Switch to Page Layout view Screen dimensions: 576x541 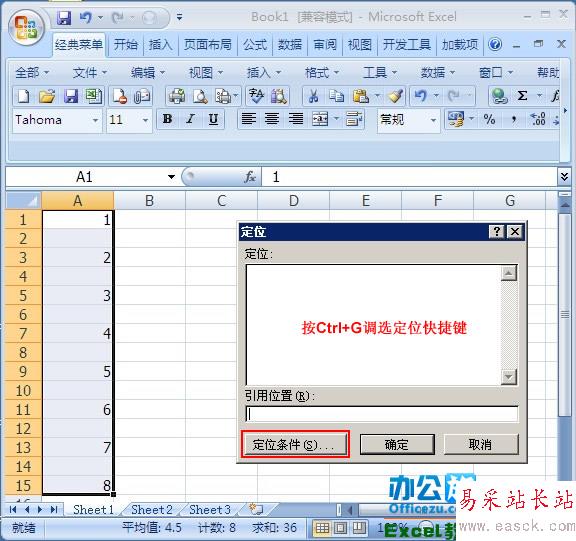coord(340,528)
